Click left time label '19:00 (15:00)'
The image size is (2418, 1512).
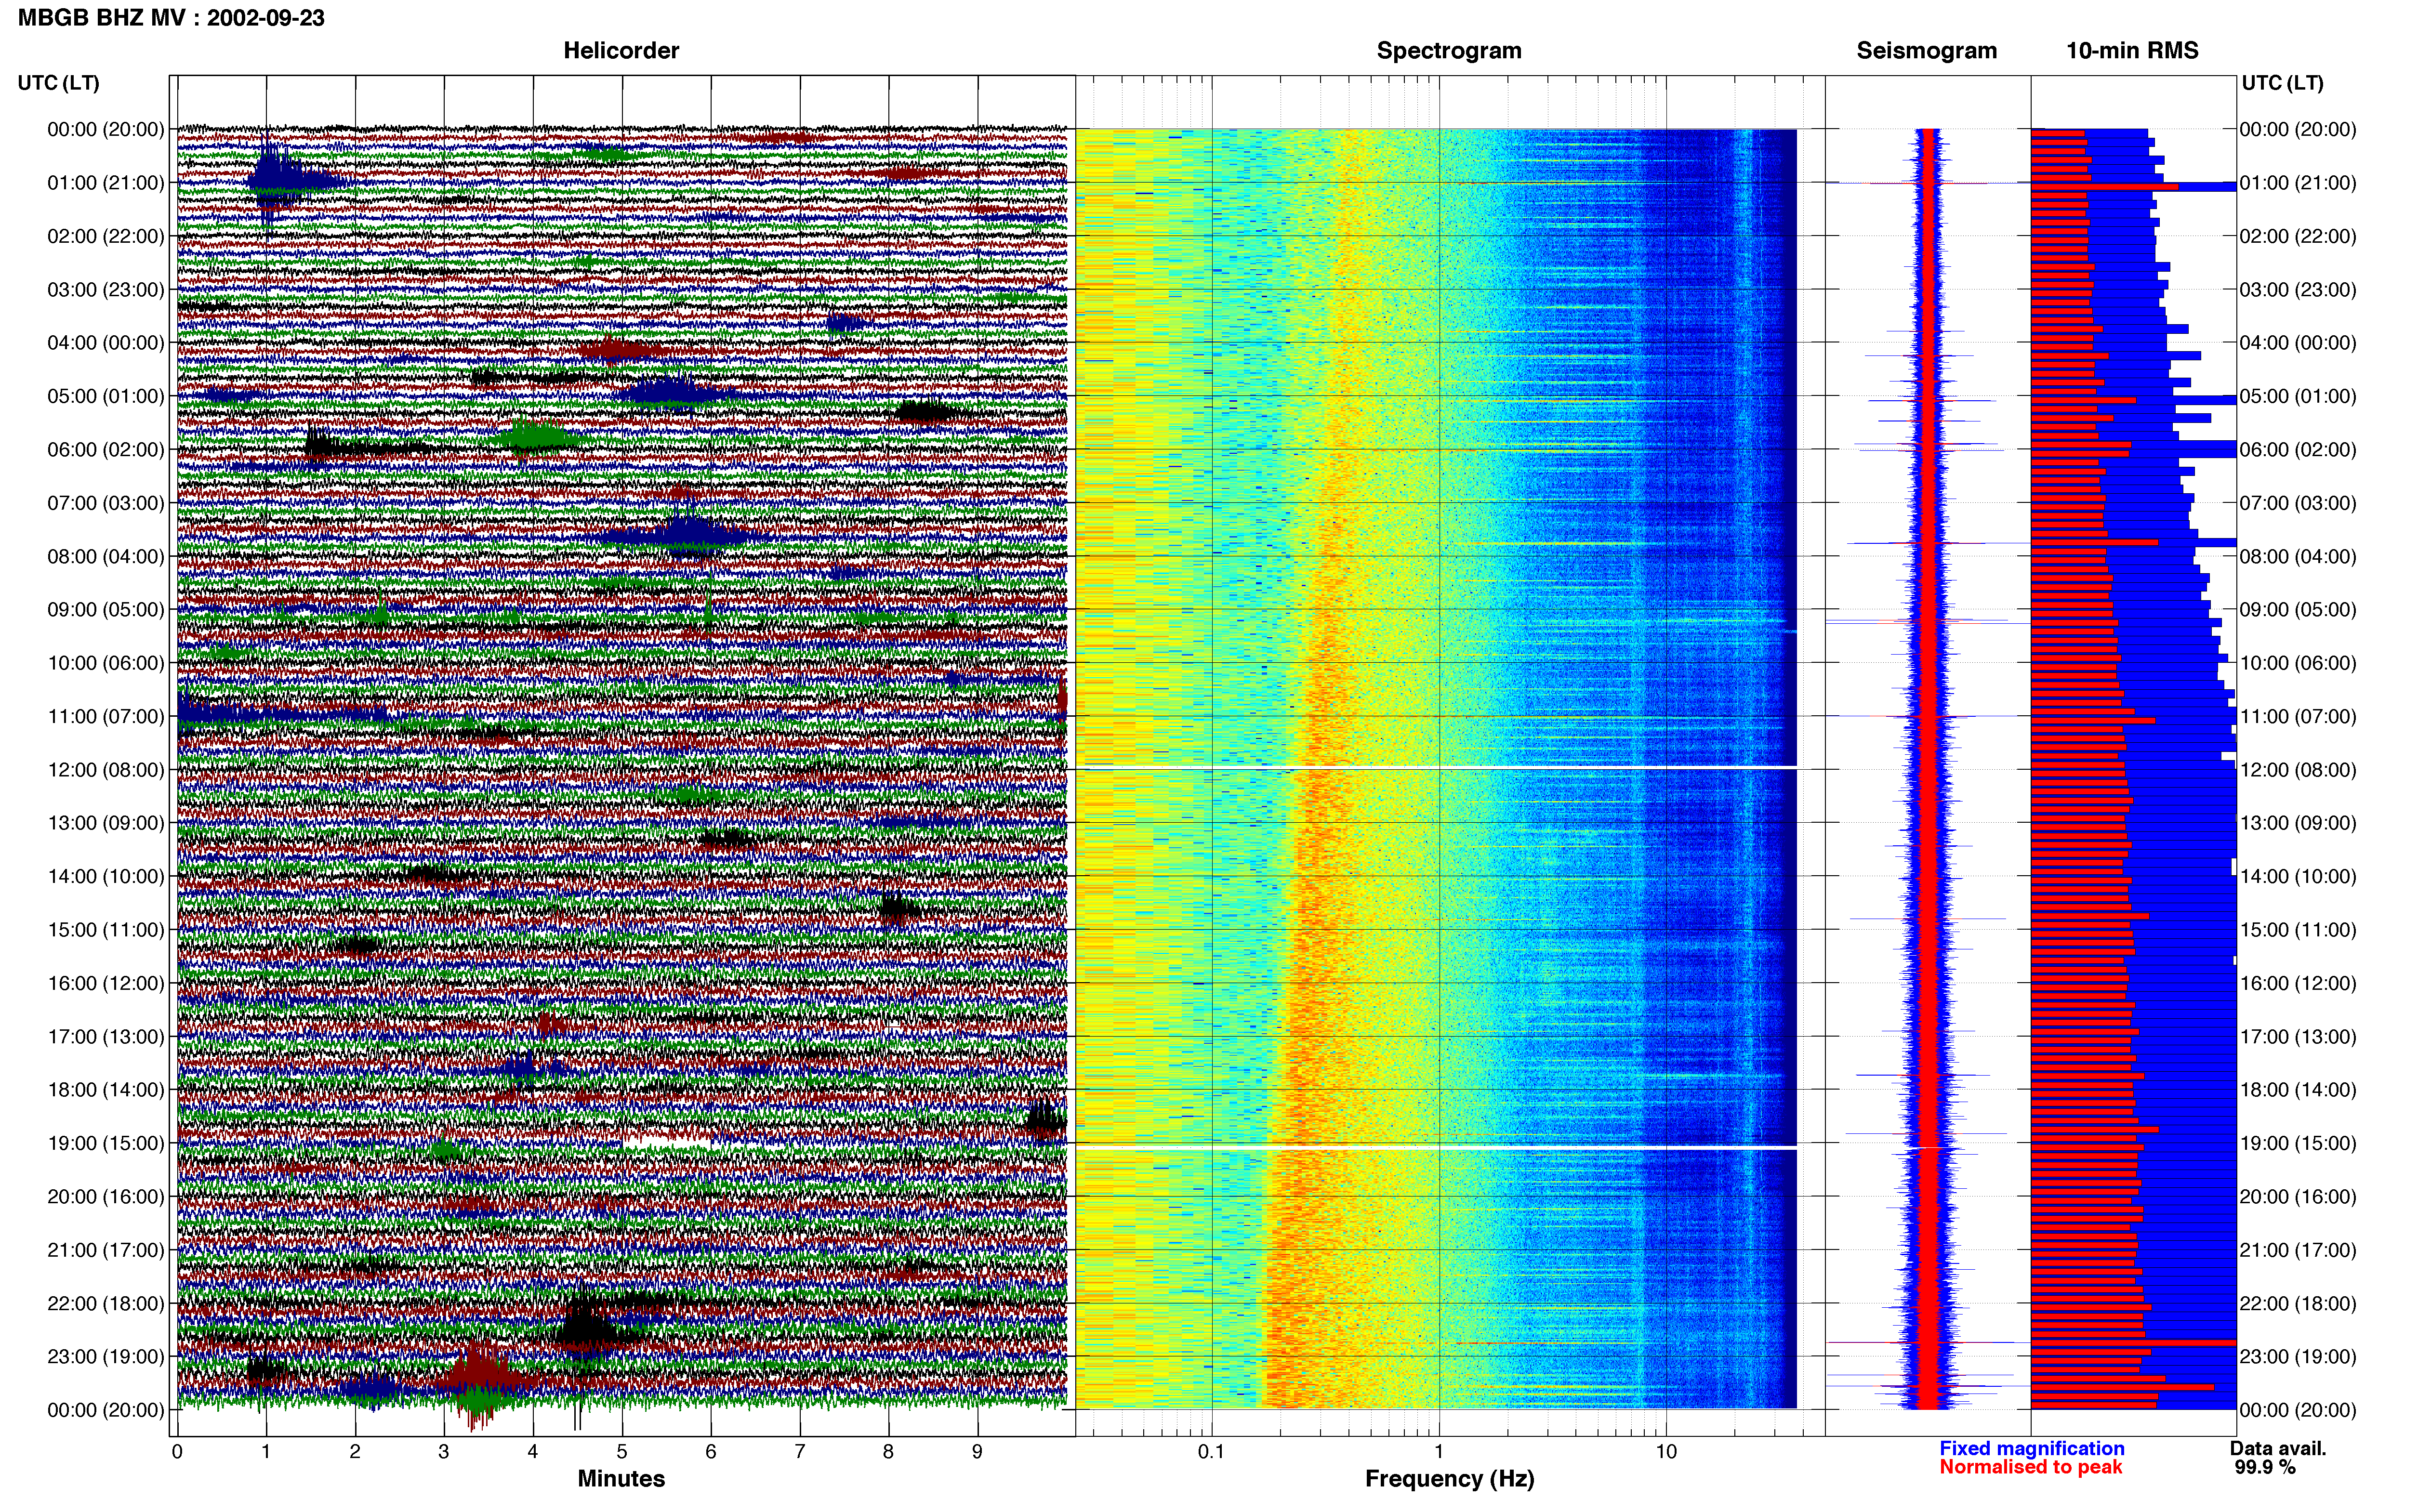click(106, 1143)
